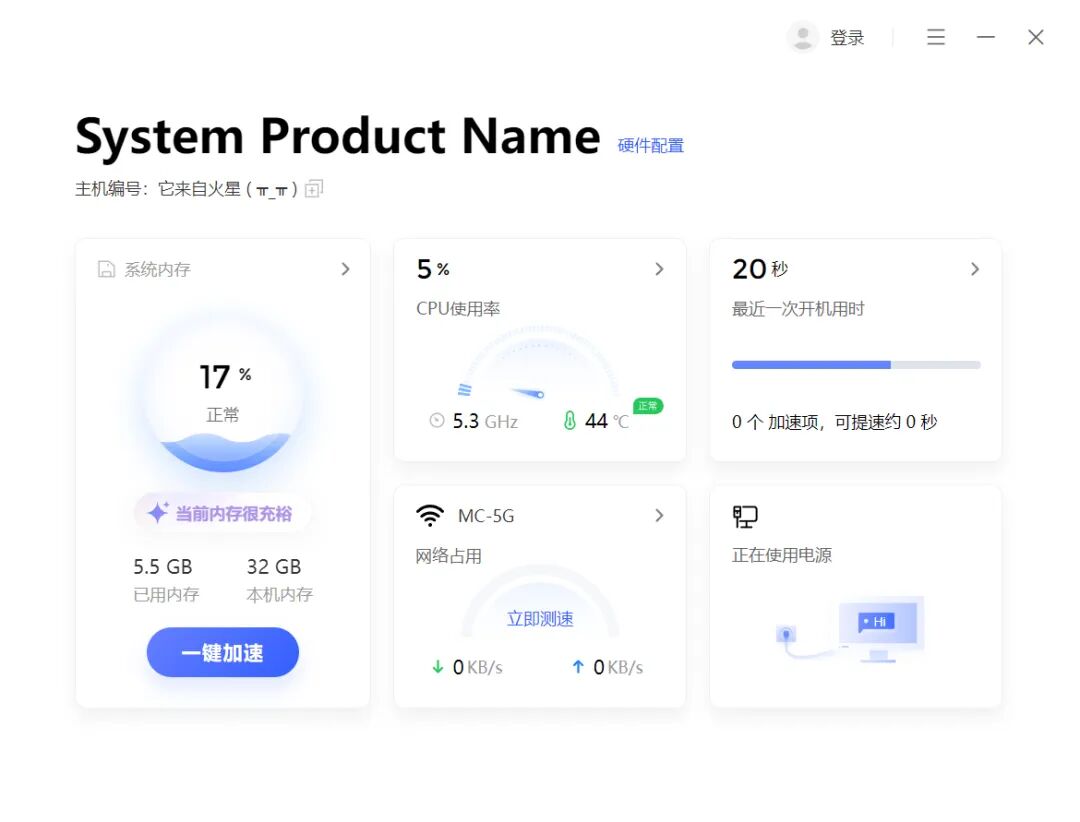
Task: Click the 登录 login link
Action: (x=847, y=37)
